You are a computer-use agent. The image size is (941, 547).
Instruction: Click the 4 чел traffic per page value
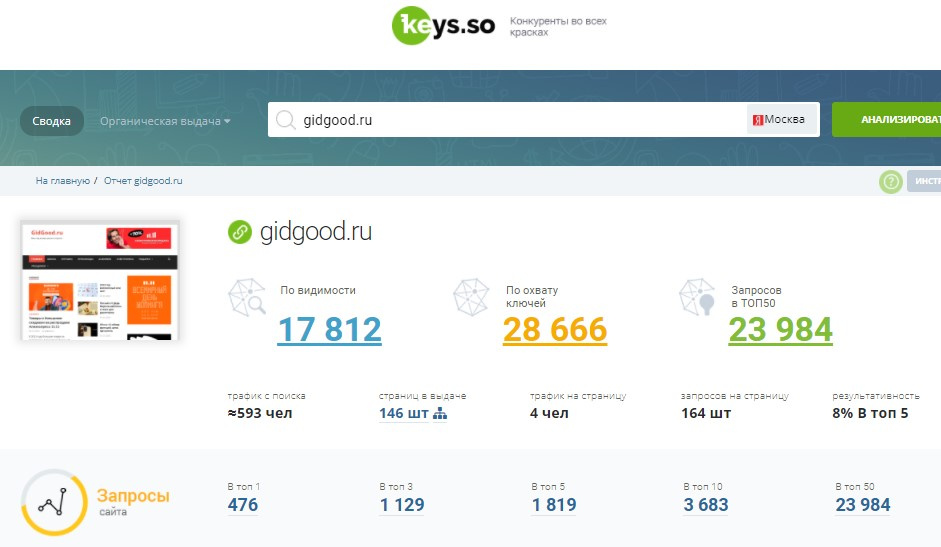coord(549,413)
